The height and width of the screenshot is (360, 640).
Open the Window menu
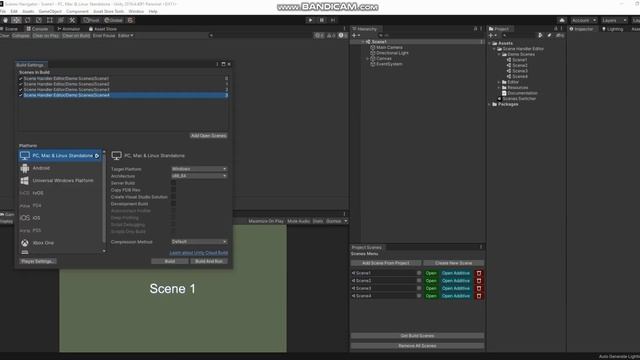[x=136, y=11]
